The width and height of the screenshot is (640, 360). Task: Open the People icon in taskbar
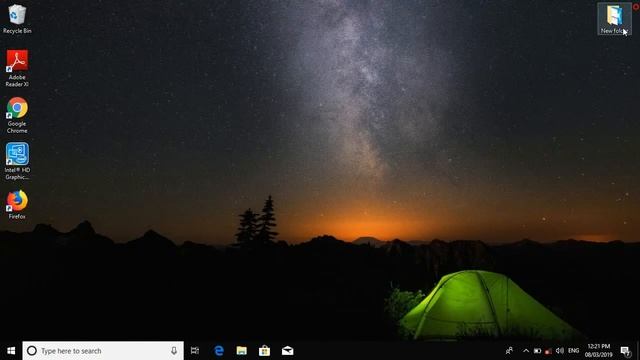point(509,351)
